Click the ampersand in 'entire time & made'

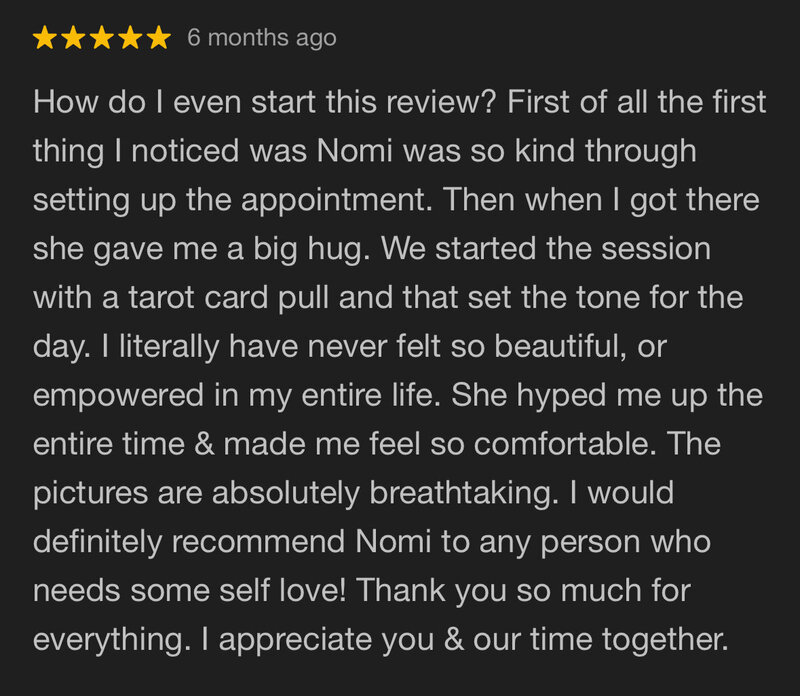point(204,444)
